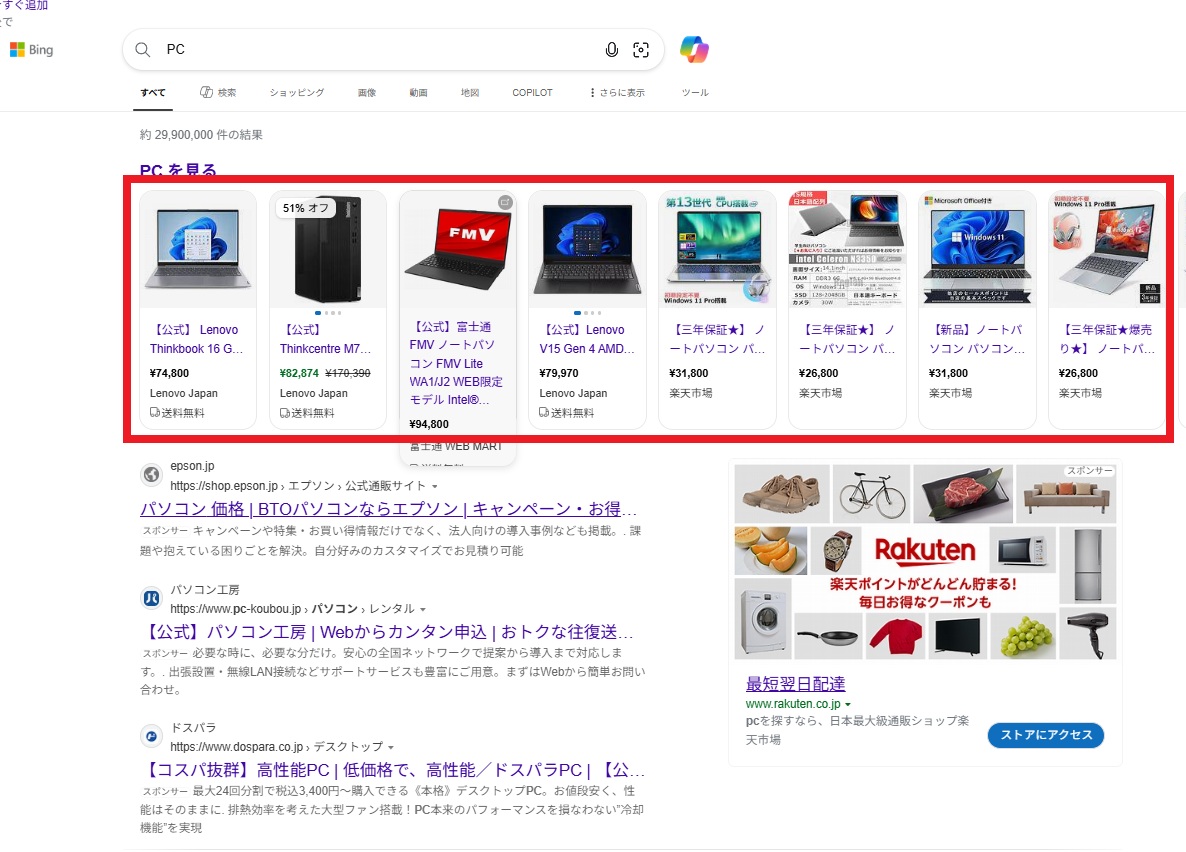The height and width of the screenshot is (852, 1186).
Task: Expand the さらに表示 menu
Action: click(x=617, y=92)
